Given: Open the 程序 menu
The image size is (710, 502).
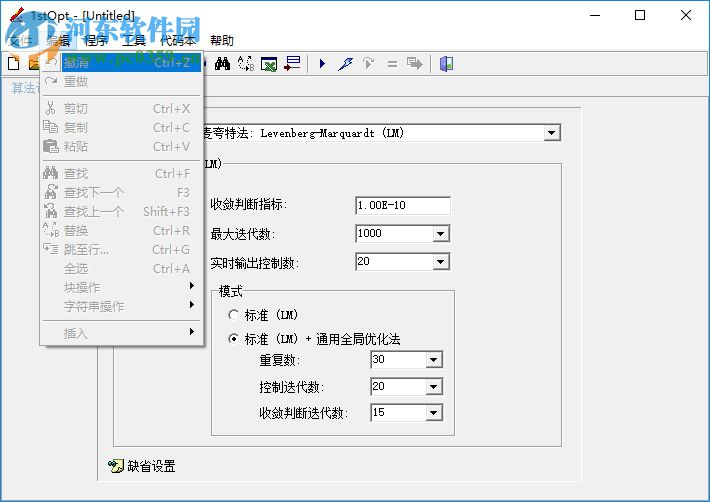Looking at the screenshot, I should (x=96, y=41).
